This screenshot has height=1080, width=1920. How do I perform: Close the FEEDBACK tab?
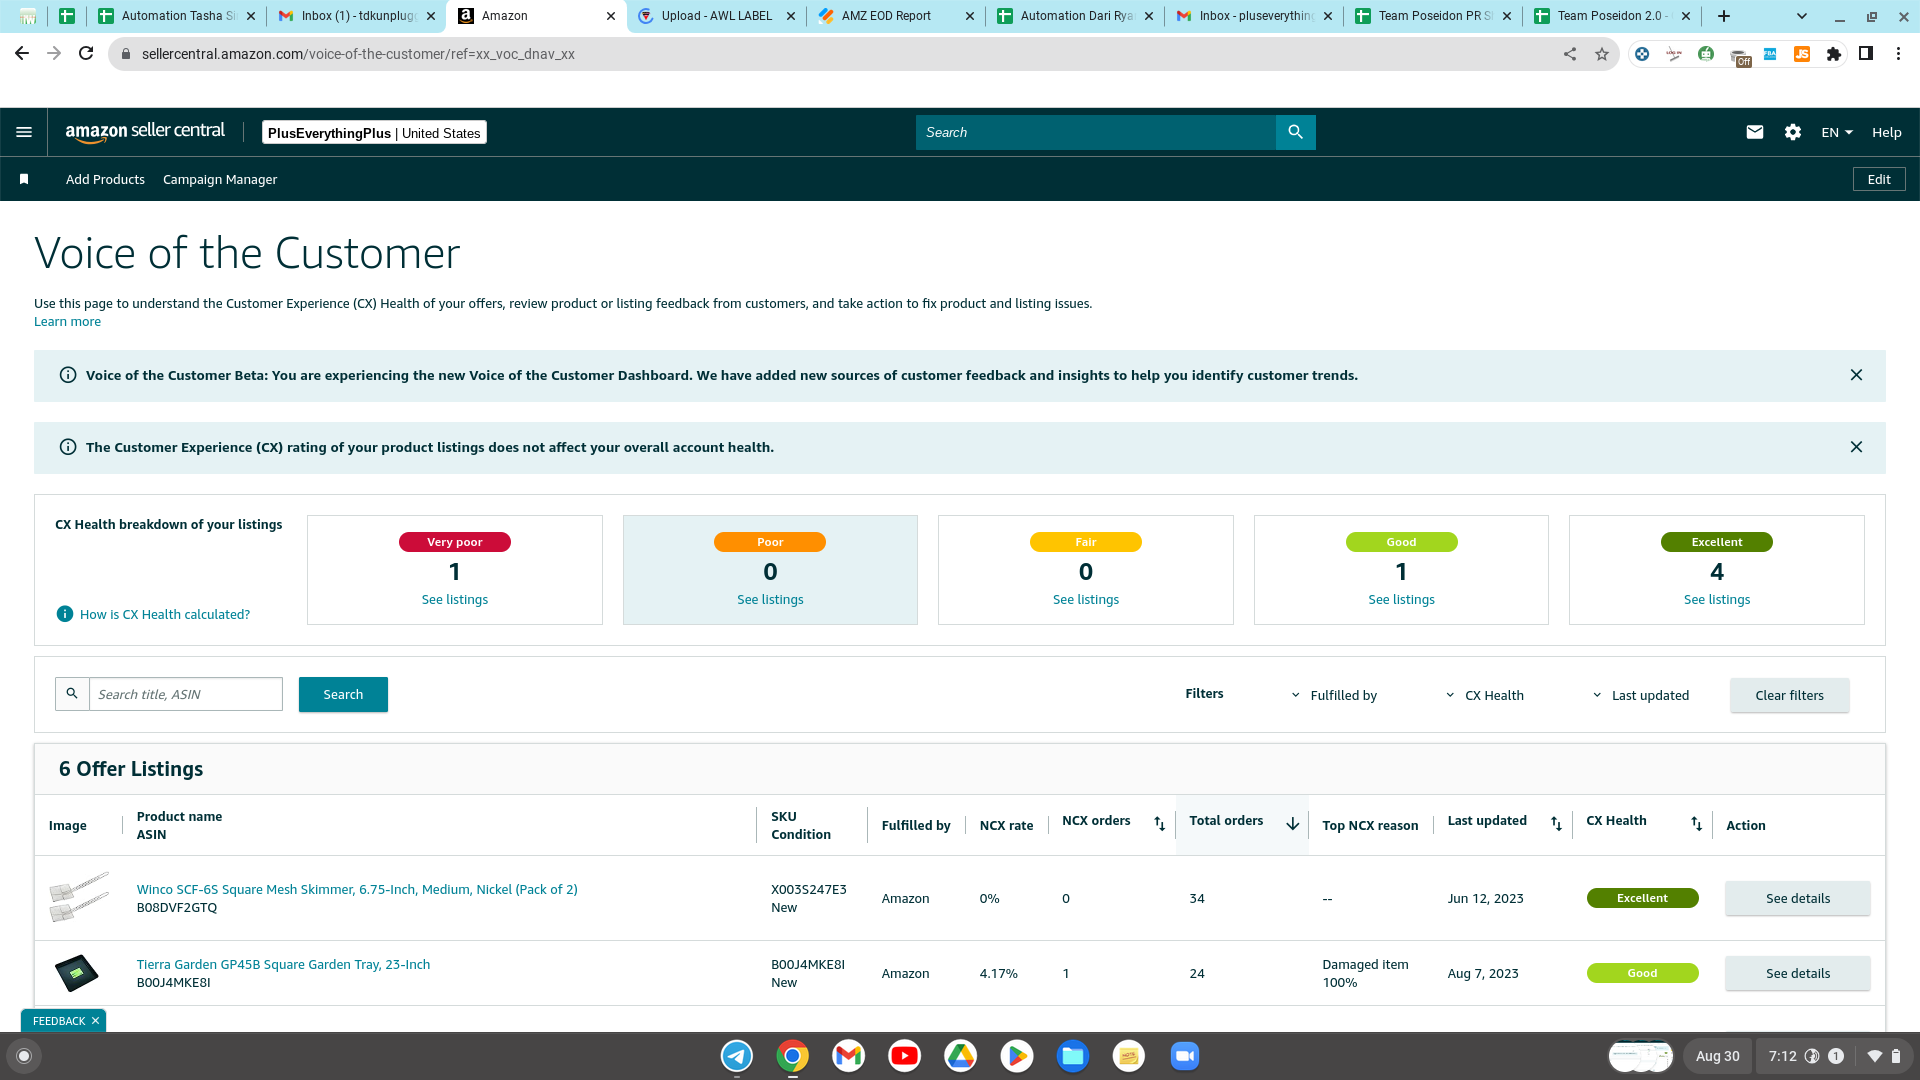pos(95,1021)
